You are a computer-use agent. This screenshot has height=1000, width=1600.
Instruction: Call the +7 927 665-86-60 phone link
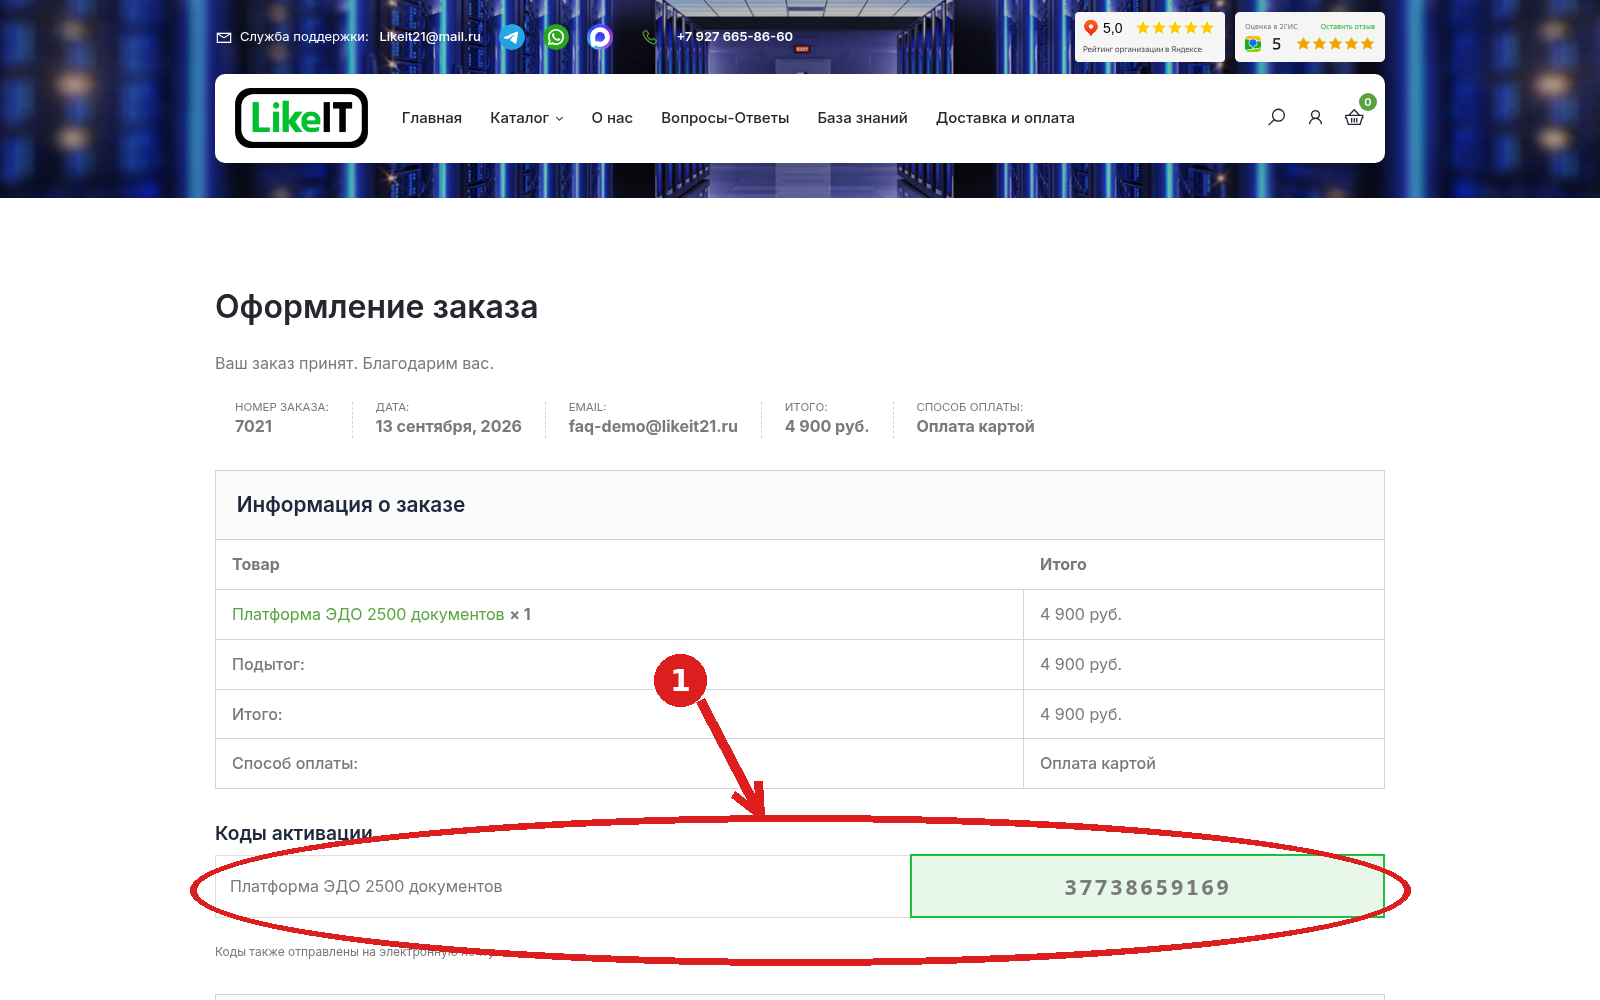click(735, 37)
